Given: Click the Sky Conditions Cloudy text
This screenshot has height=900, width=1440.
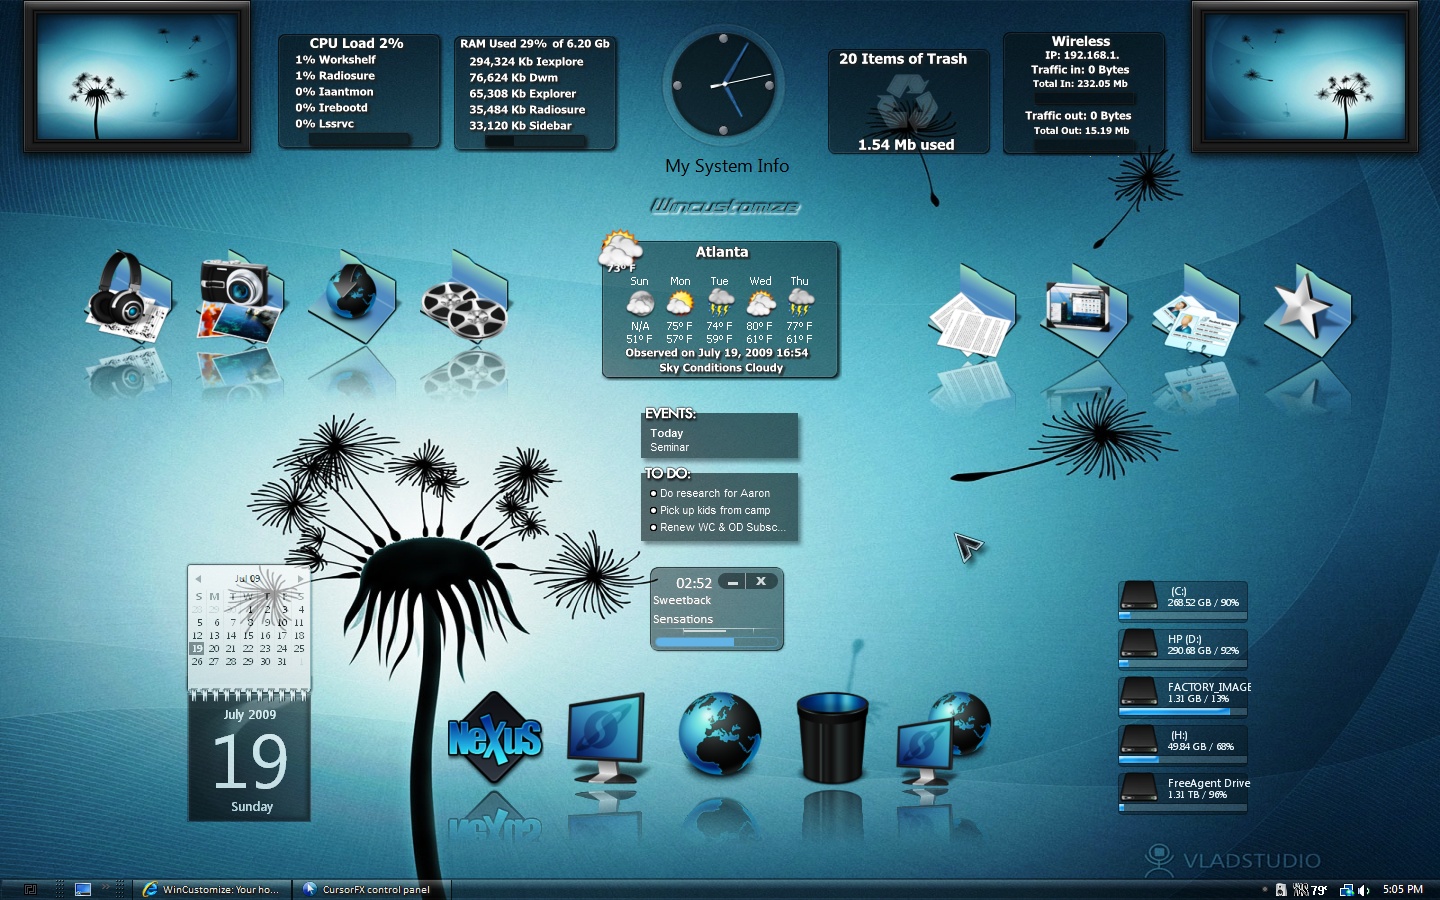Looking at the screenshot, I should click(x=721, y=368).
